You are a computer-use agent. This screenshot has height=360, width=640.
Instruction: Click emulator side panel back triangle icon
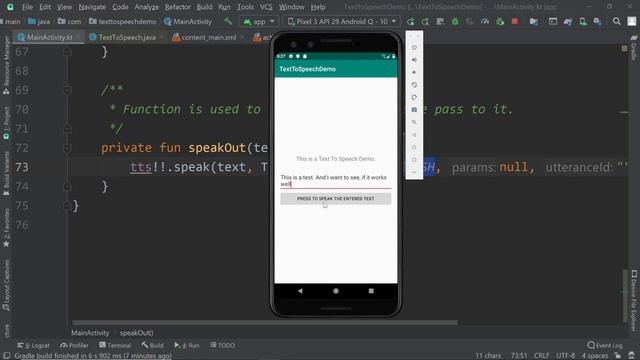click(x=414, y=135)
